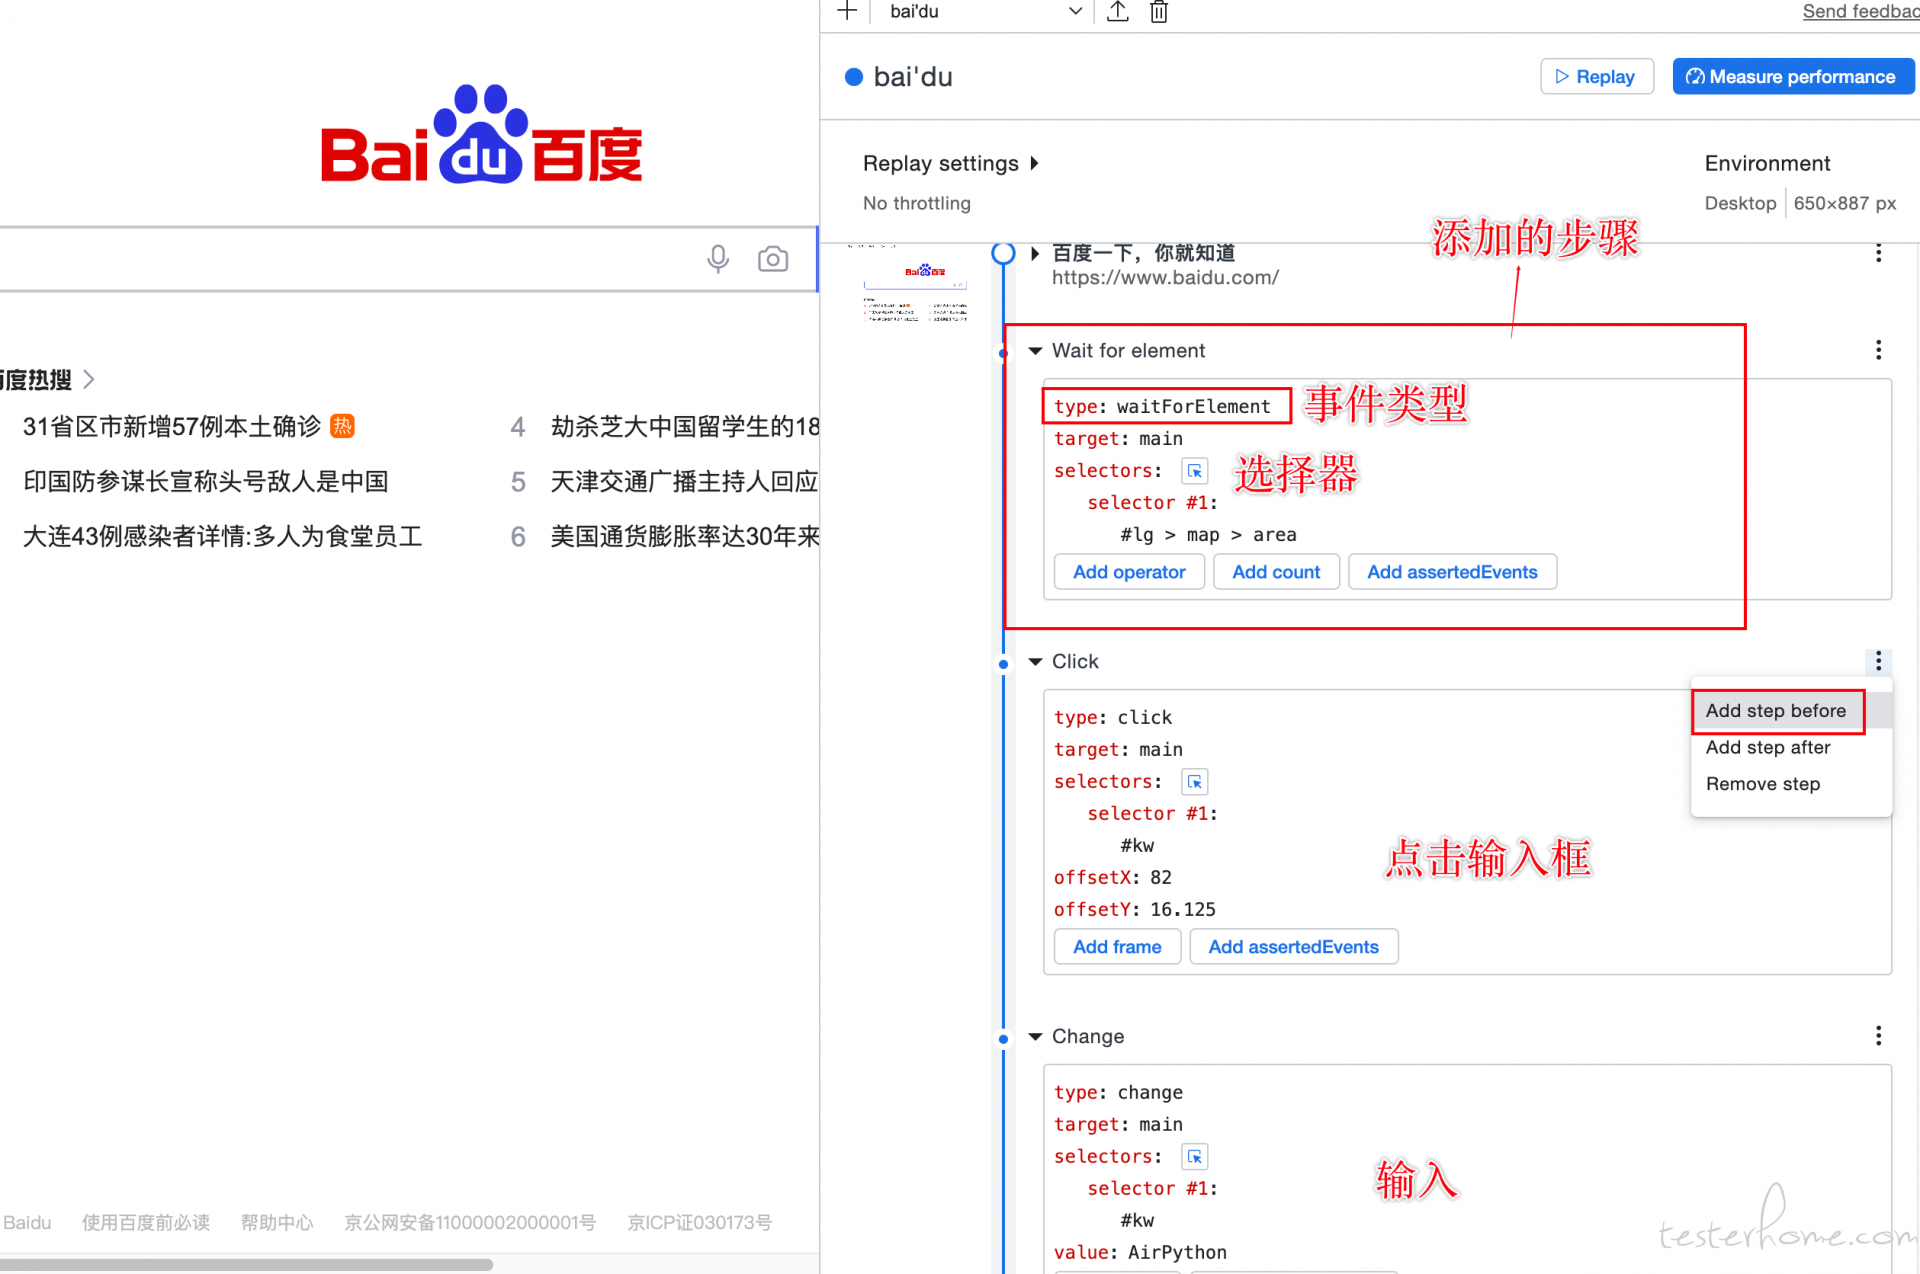Open headline 美国通货膨胀率达30年来
The height and width of the screenshot is (1274, 1920).
pyautogui.click(x=685, y=537)
